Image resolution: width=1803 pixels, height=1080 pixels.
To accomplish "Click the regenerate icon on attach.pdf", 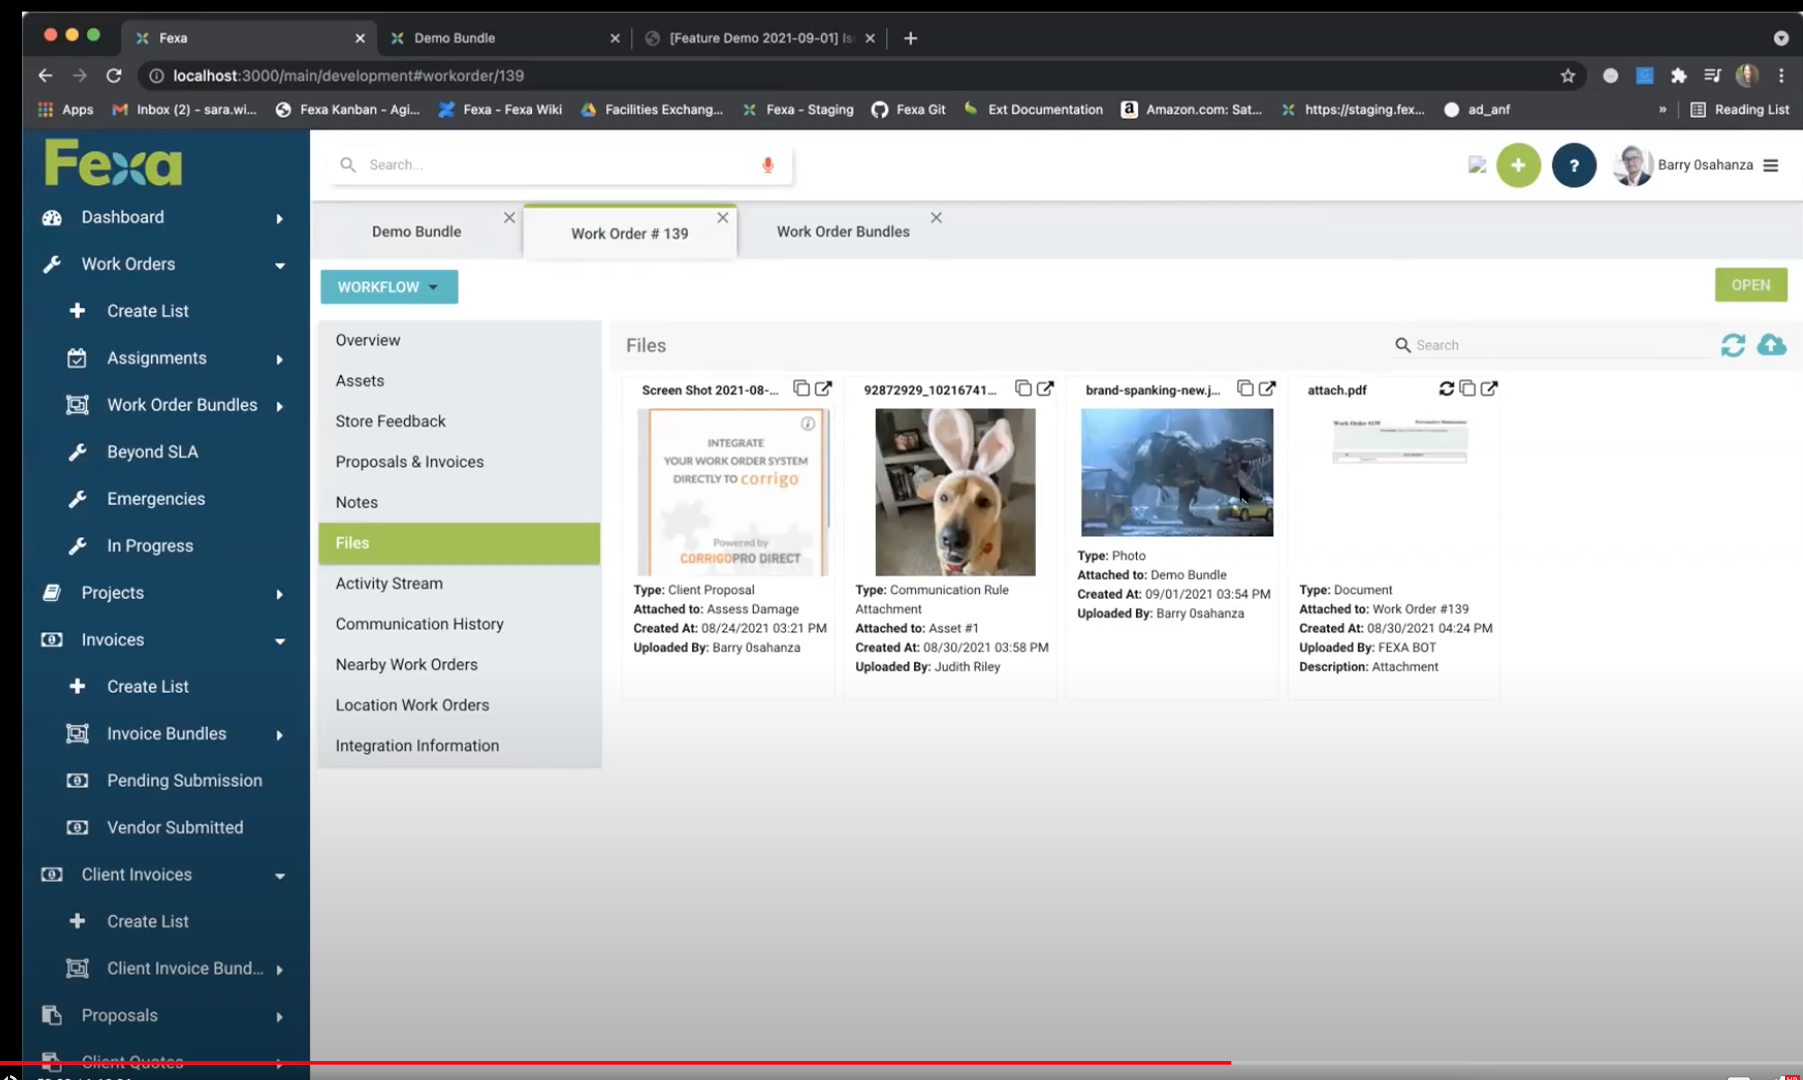I will [x=1446, y=389].
